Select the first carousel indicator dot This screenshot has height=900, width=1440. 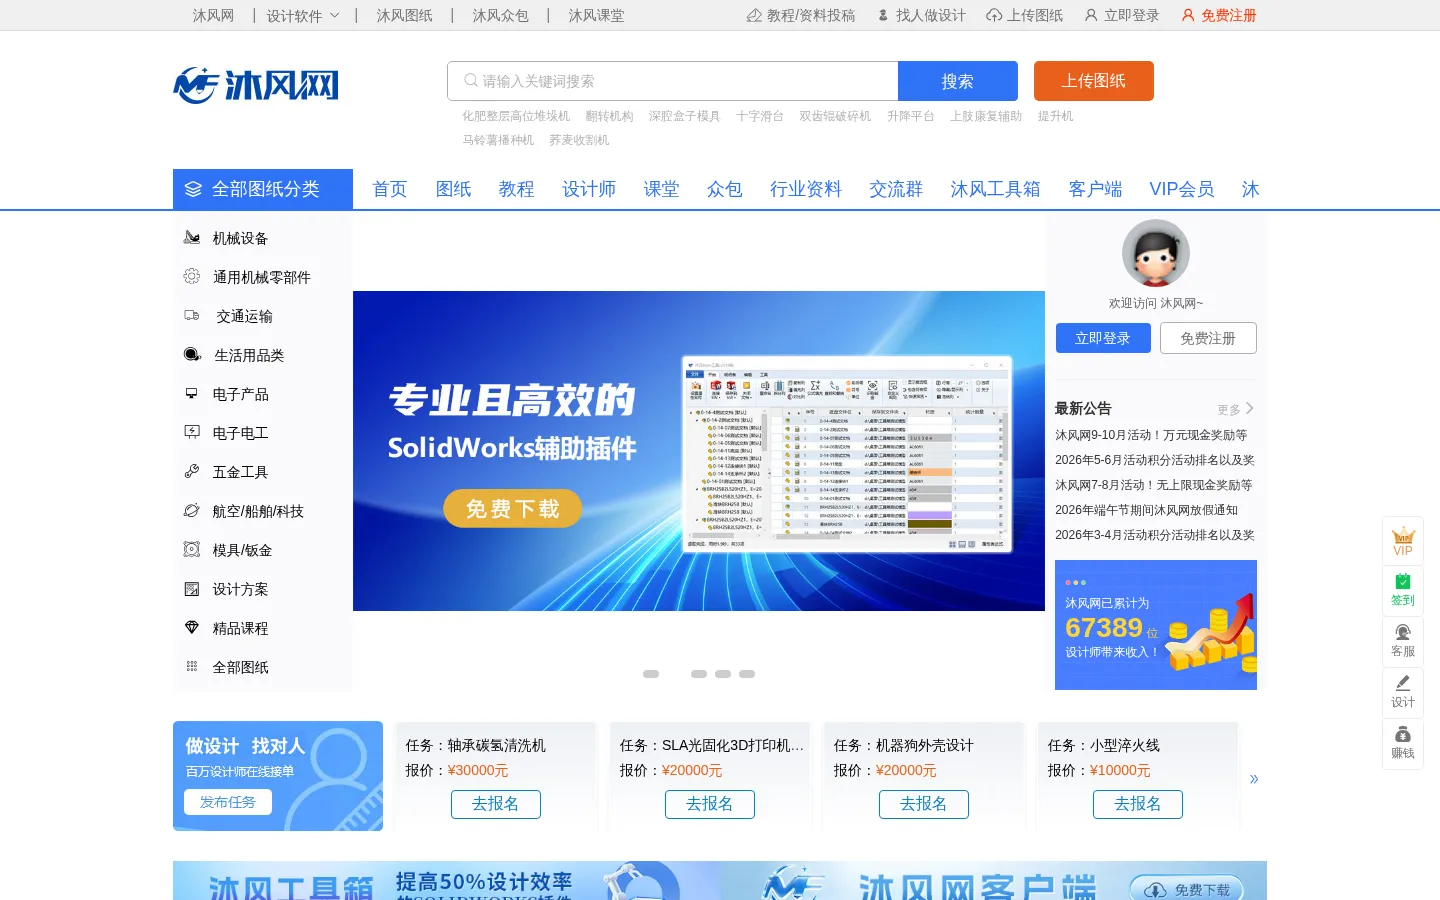(x=651, y=674)
